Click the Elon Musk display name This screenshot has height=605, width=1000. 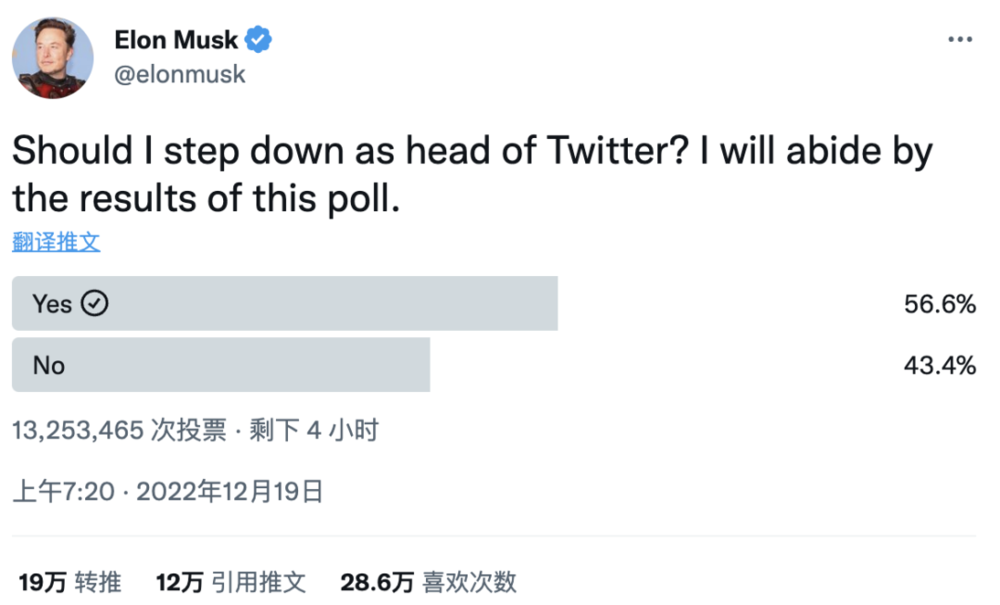176,40
